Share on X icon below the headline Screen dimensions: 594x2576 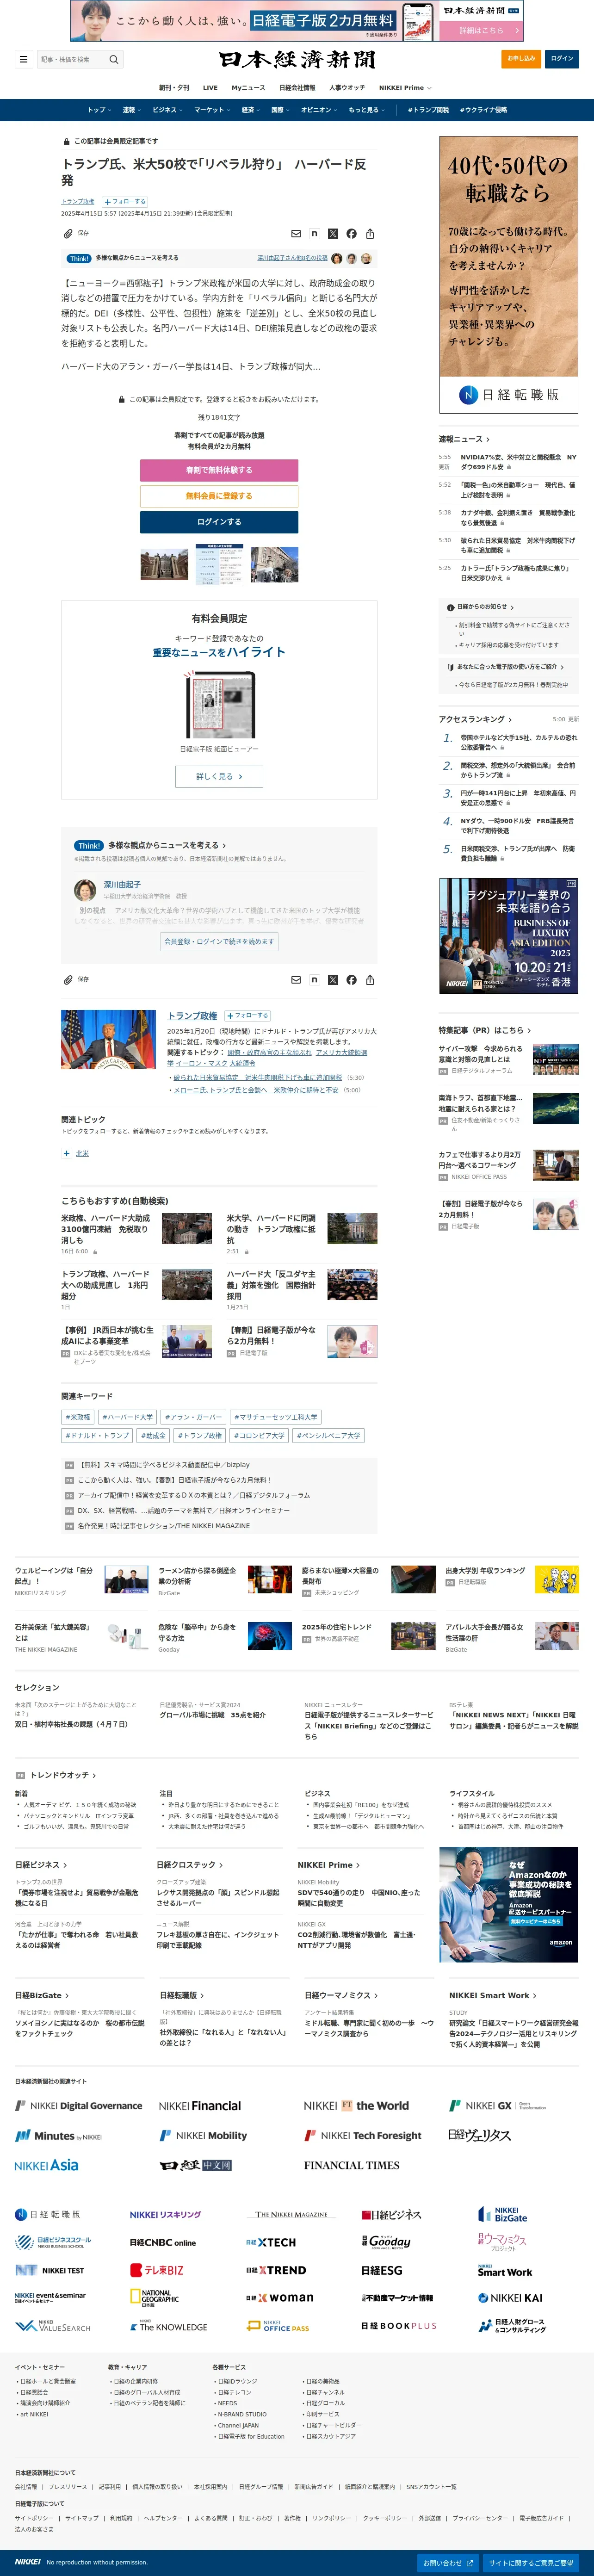[x=333, y=233]
